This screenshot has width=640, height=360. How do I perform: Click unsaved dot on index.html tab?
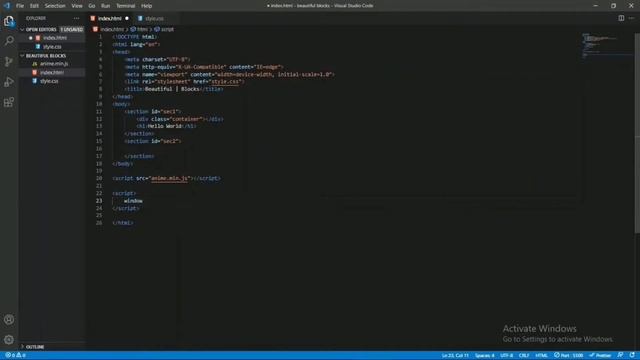(127, 18)
